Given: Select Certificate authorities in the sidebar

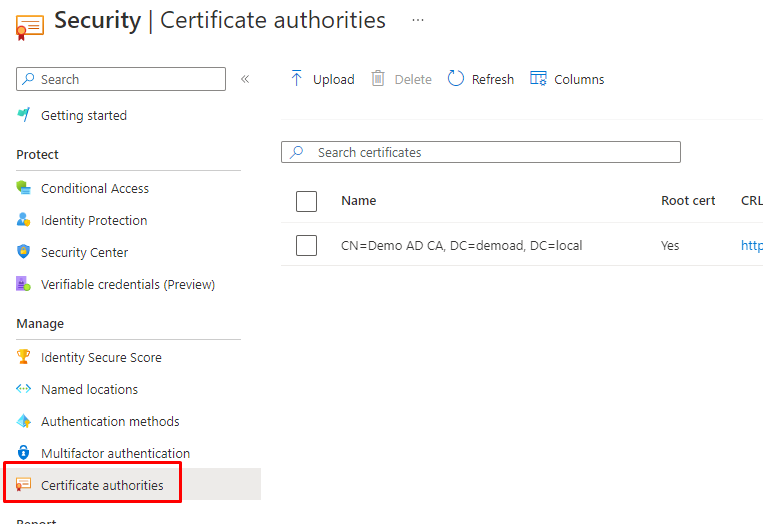Looking at the screenshot, I should 102,485.
